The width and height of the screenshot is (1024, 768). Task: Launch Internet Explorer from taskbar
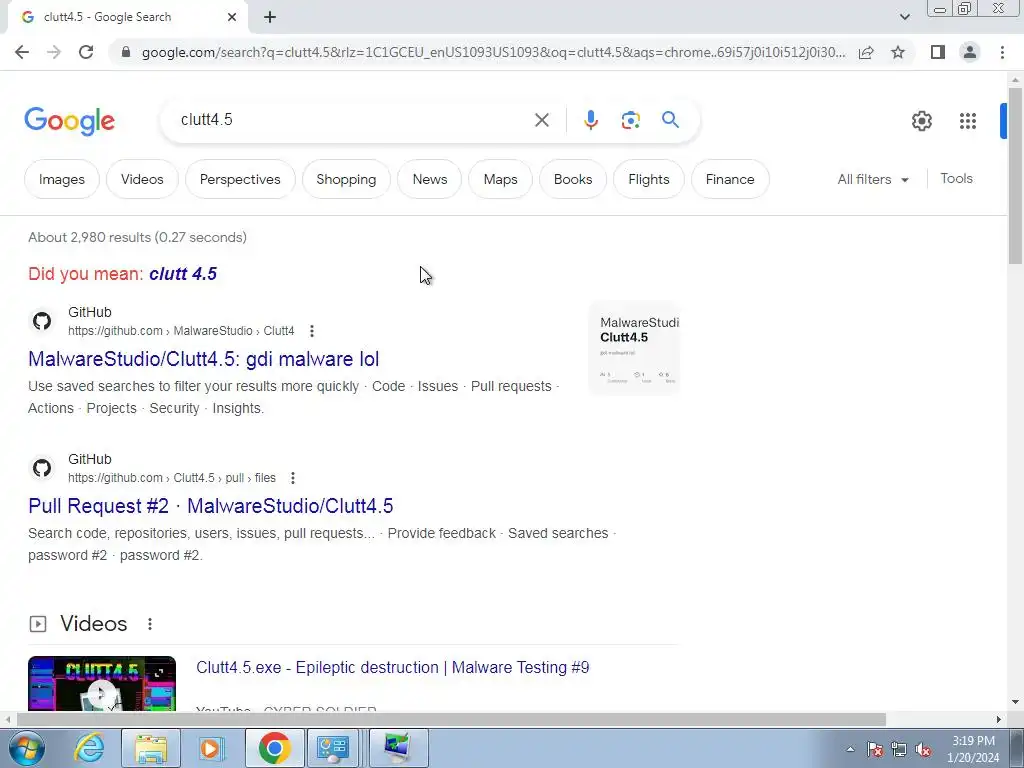[x=89, y=748]
